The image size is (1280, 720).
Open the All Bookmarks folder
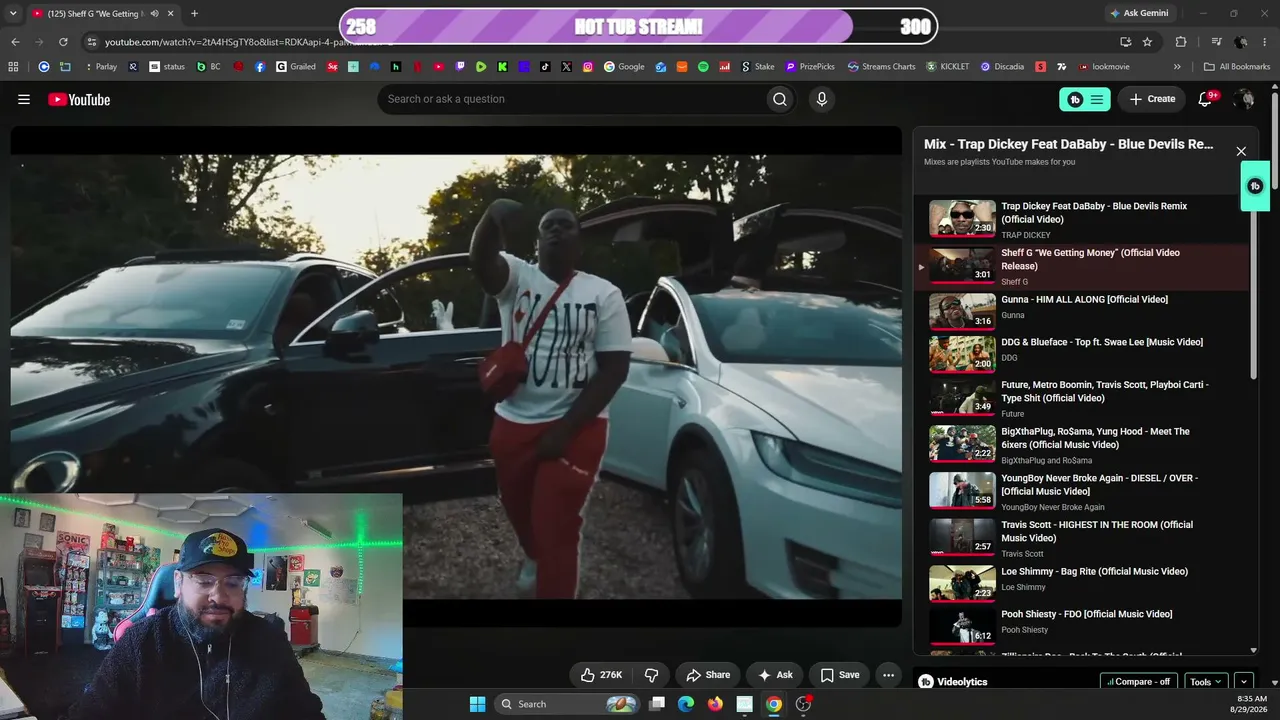click(x=1237, y=67)
